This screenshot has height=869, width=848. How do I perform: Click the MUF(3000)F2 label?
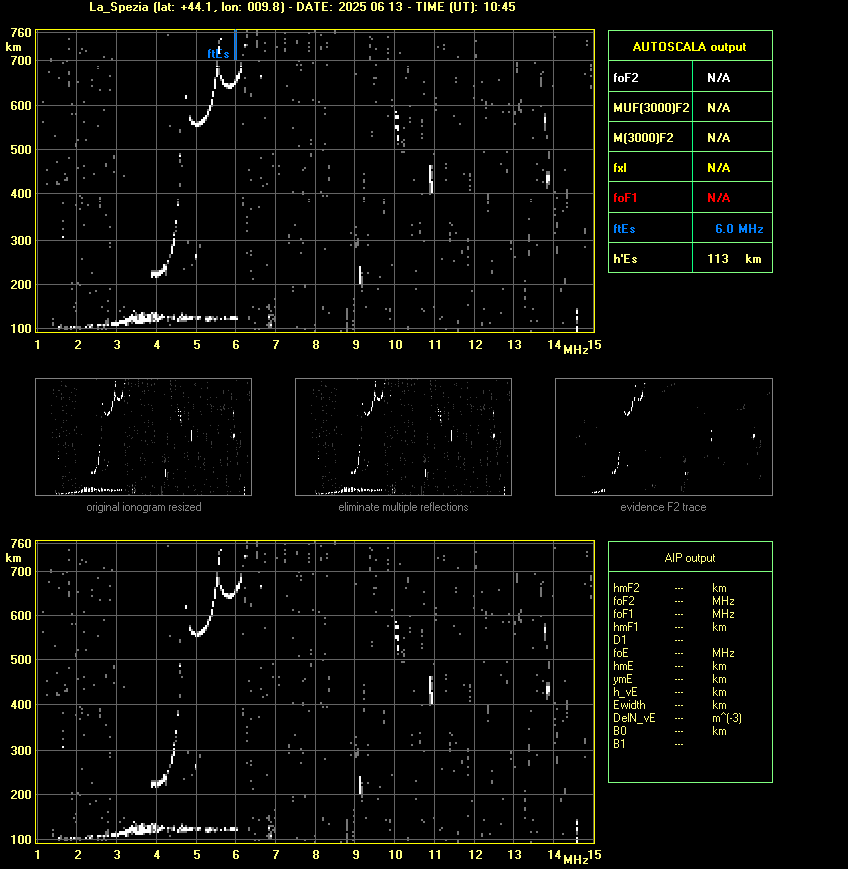coord(651,108)
